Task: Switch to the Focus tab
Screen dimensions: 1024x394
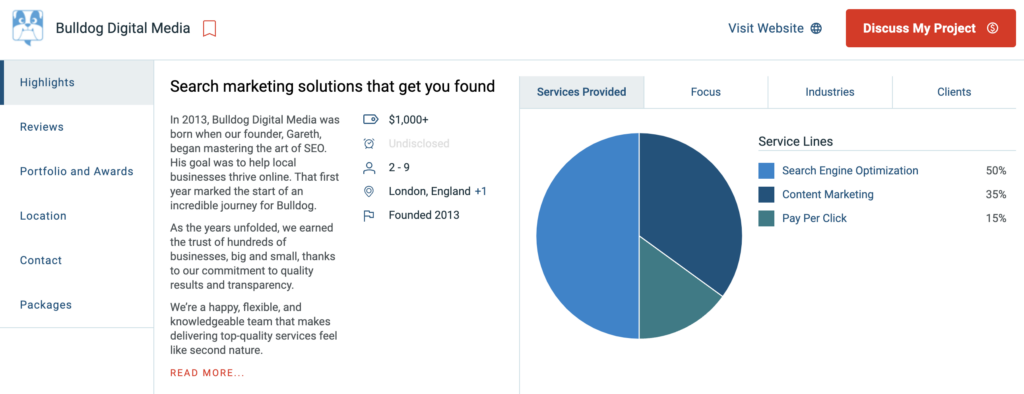Action: click(706, 92)
